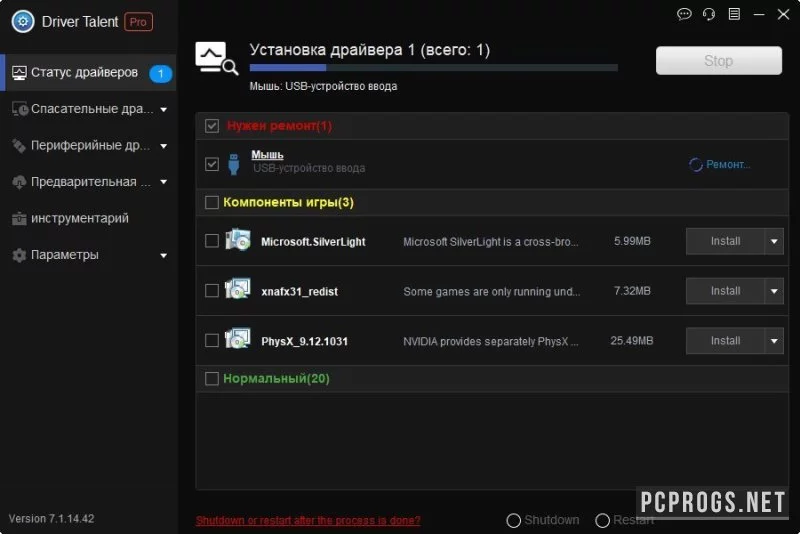
Task: Check the xnafx31_redist checkbox
Action: click(x=212, y=291)
